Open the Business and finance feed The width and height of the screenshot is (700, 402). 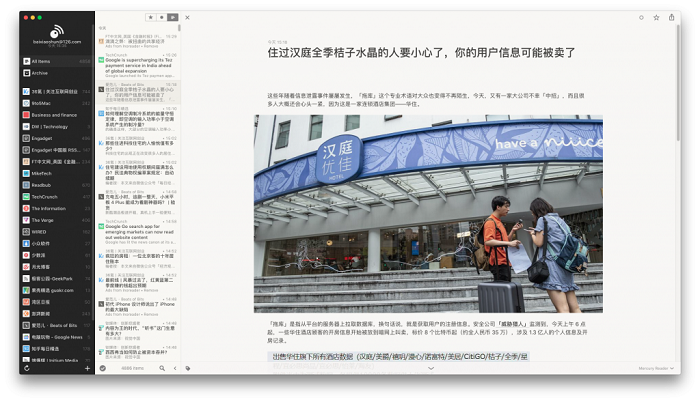tap(57, 115)
